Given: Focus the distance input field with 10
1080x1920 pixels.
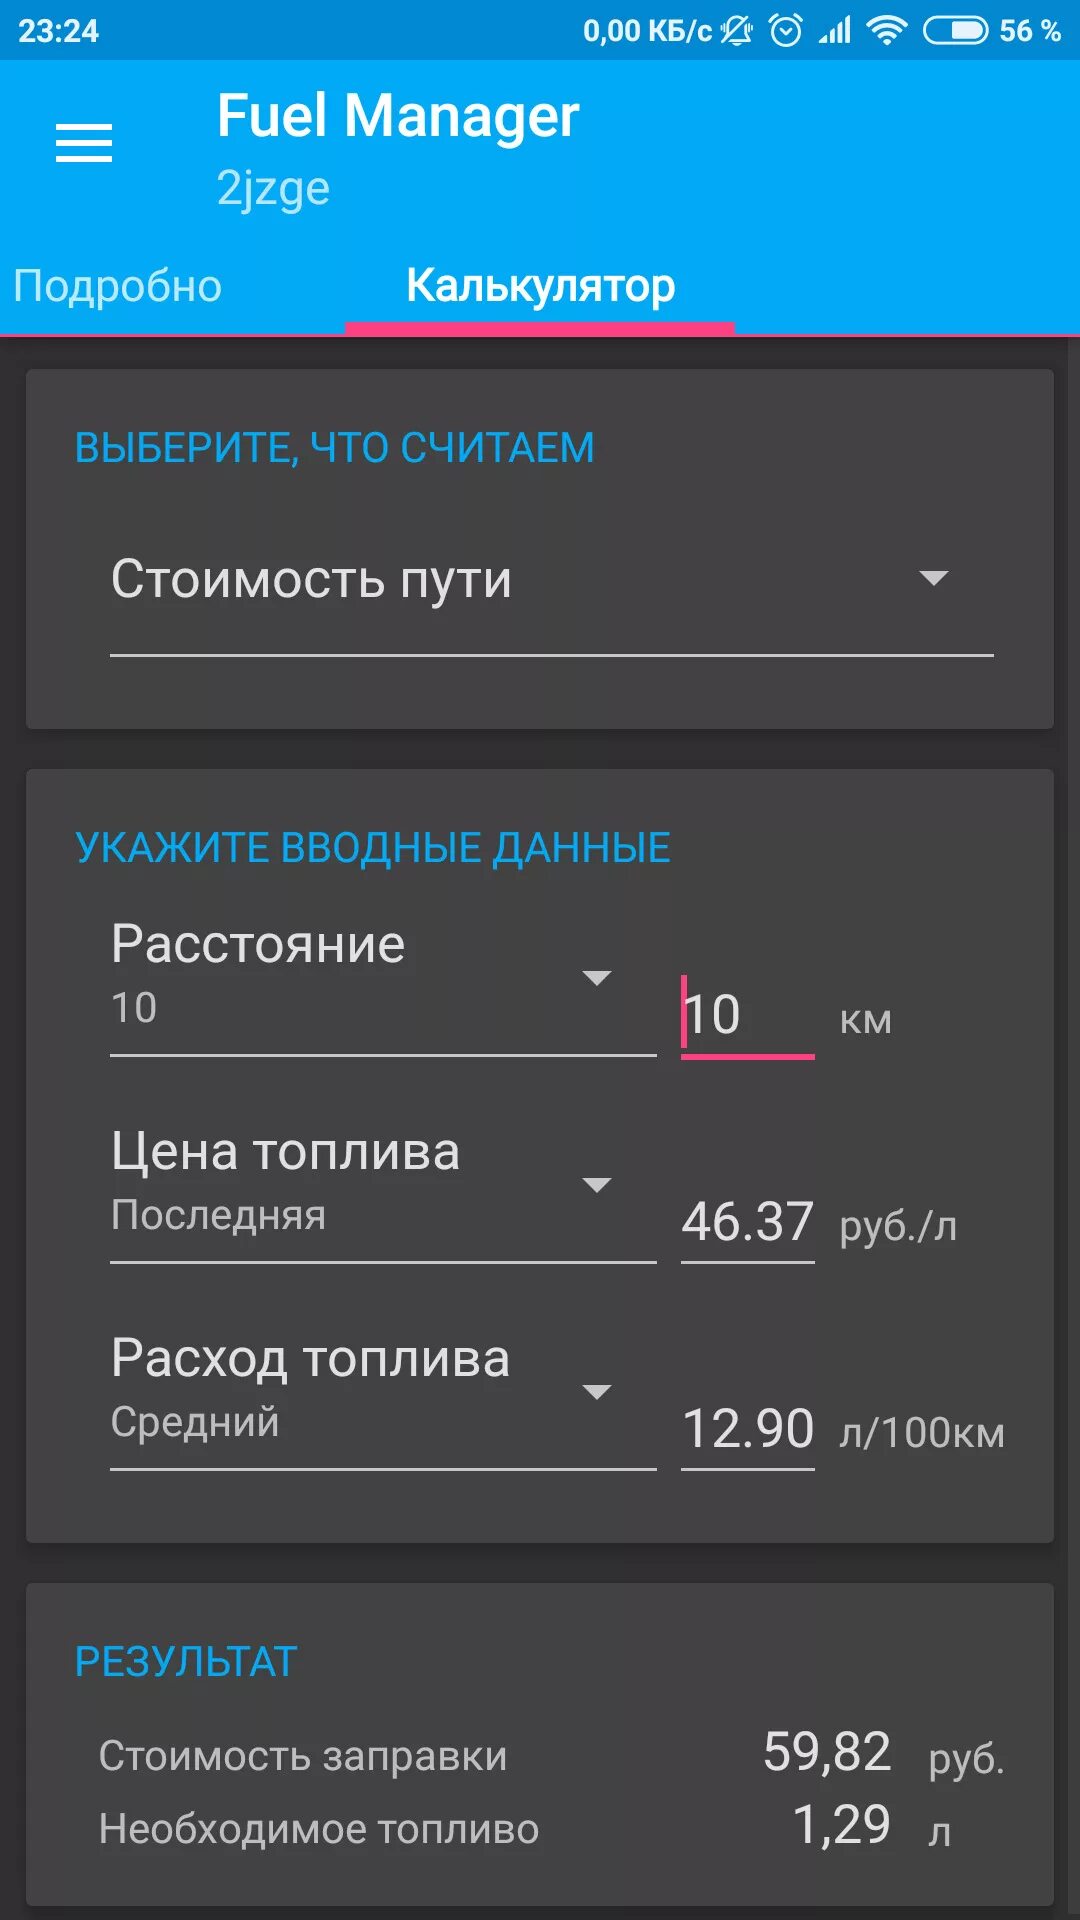Looking at the screenshot, I should [747, 1016].
